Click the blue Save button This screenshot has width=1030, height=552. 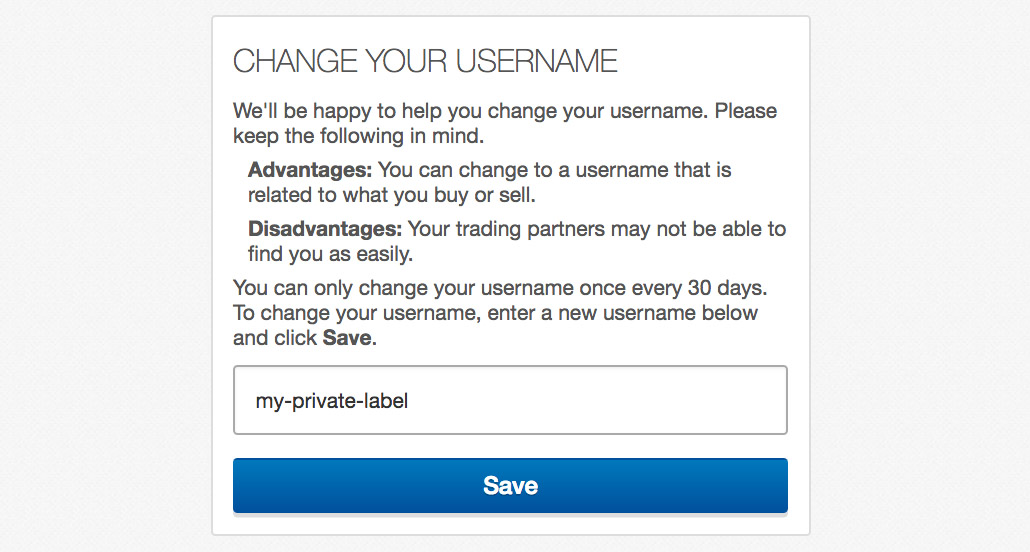[x=510, y=486]
